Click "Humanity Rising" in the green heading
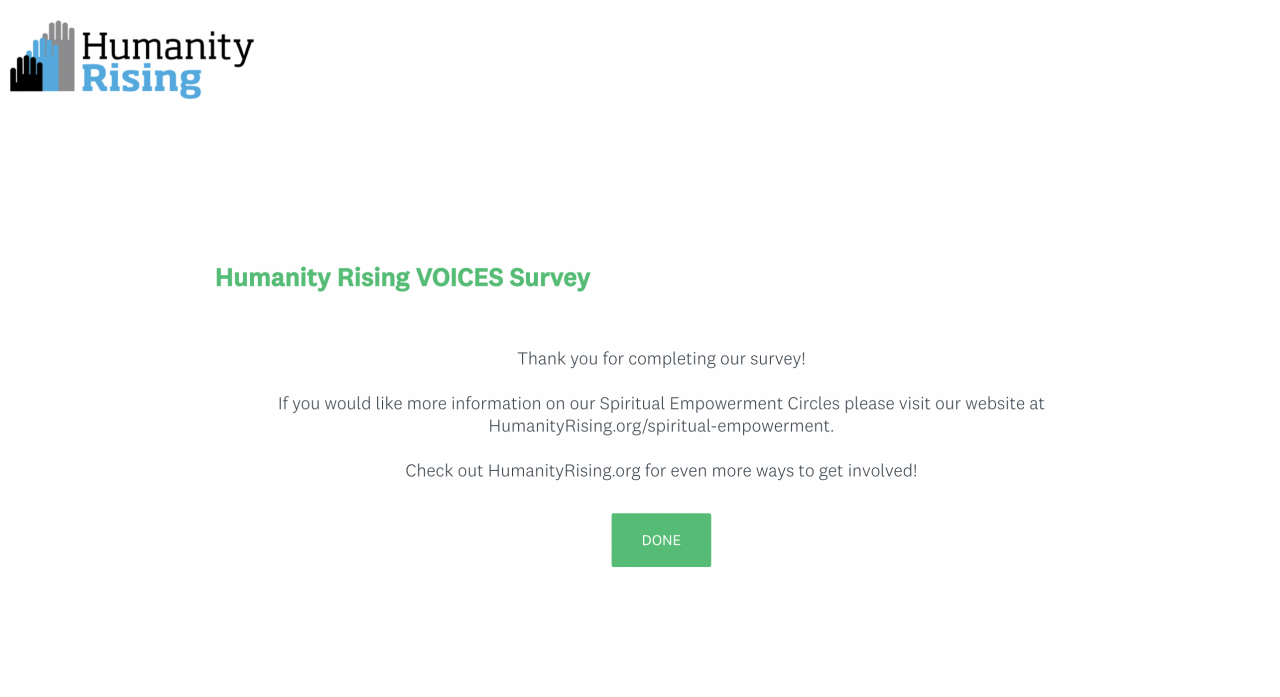 click(312, 277)
